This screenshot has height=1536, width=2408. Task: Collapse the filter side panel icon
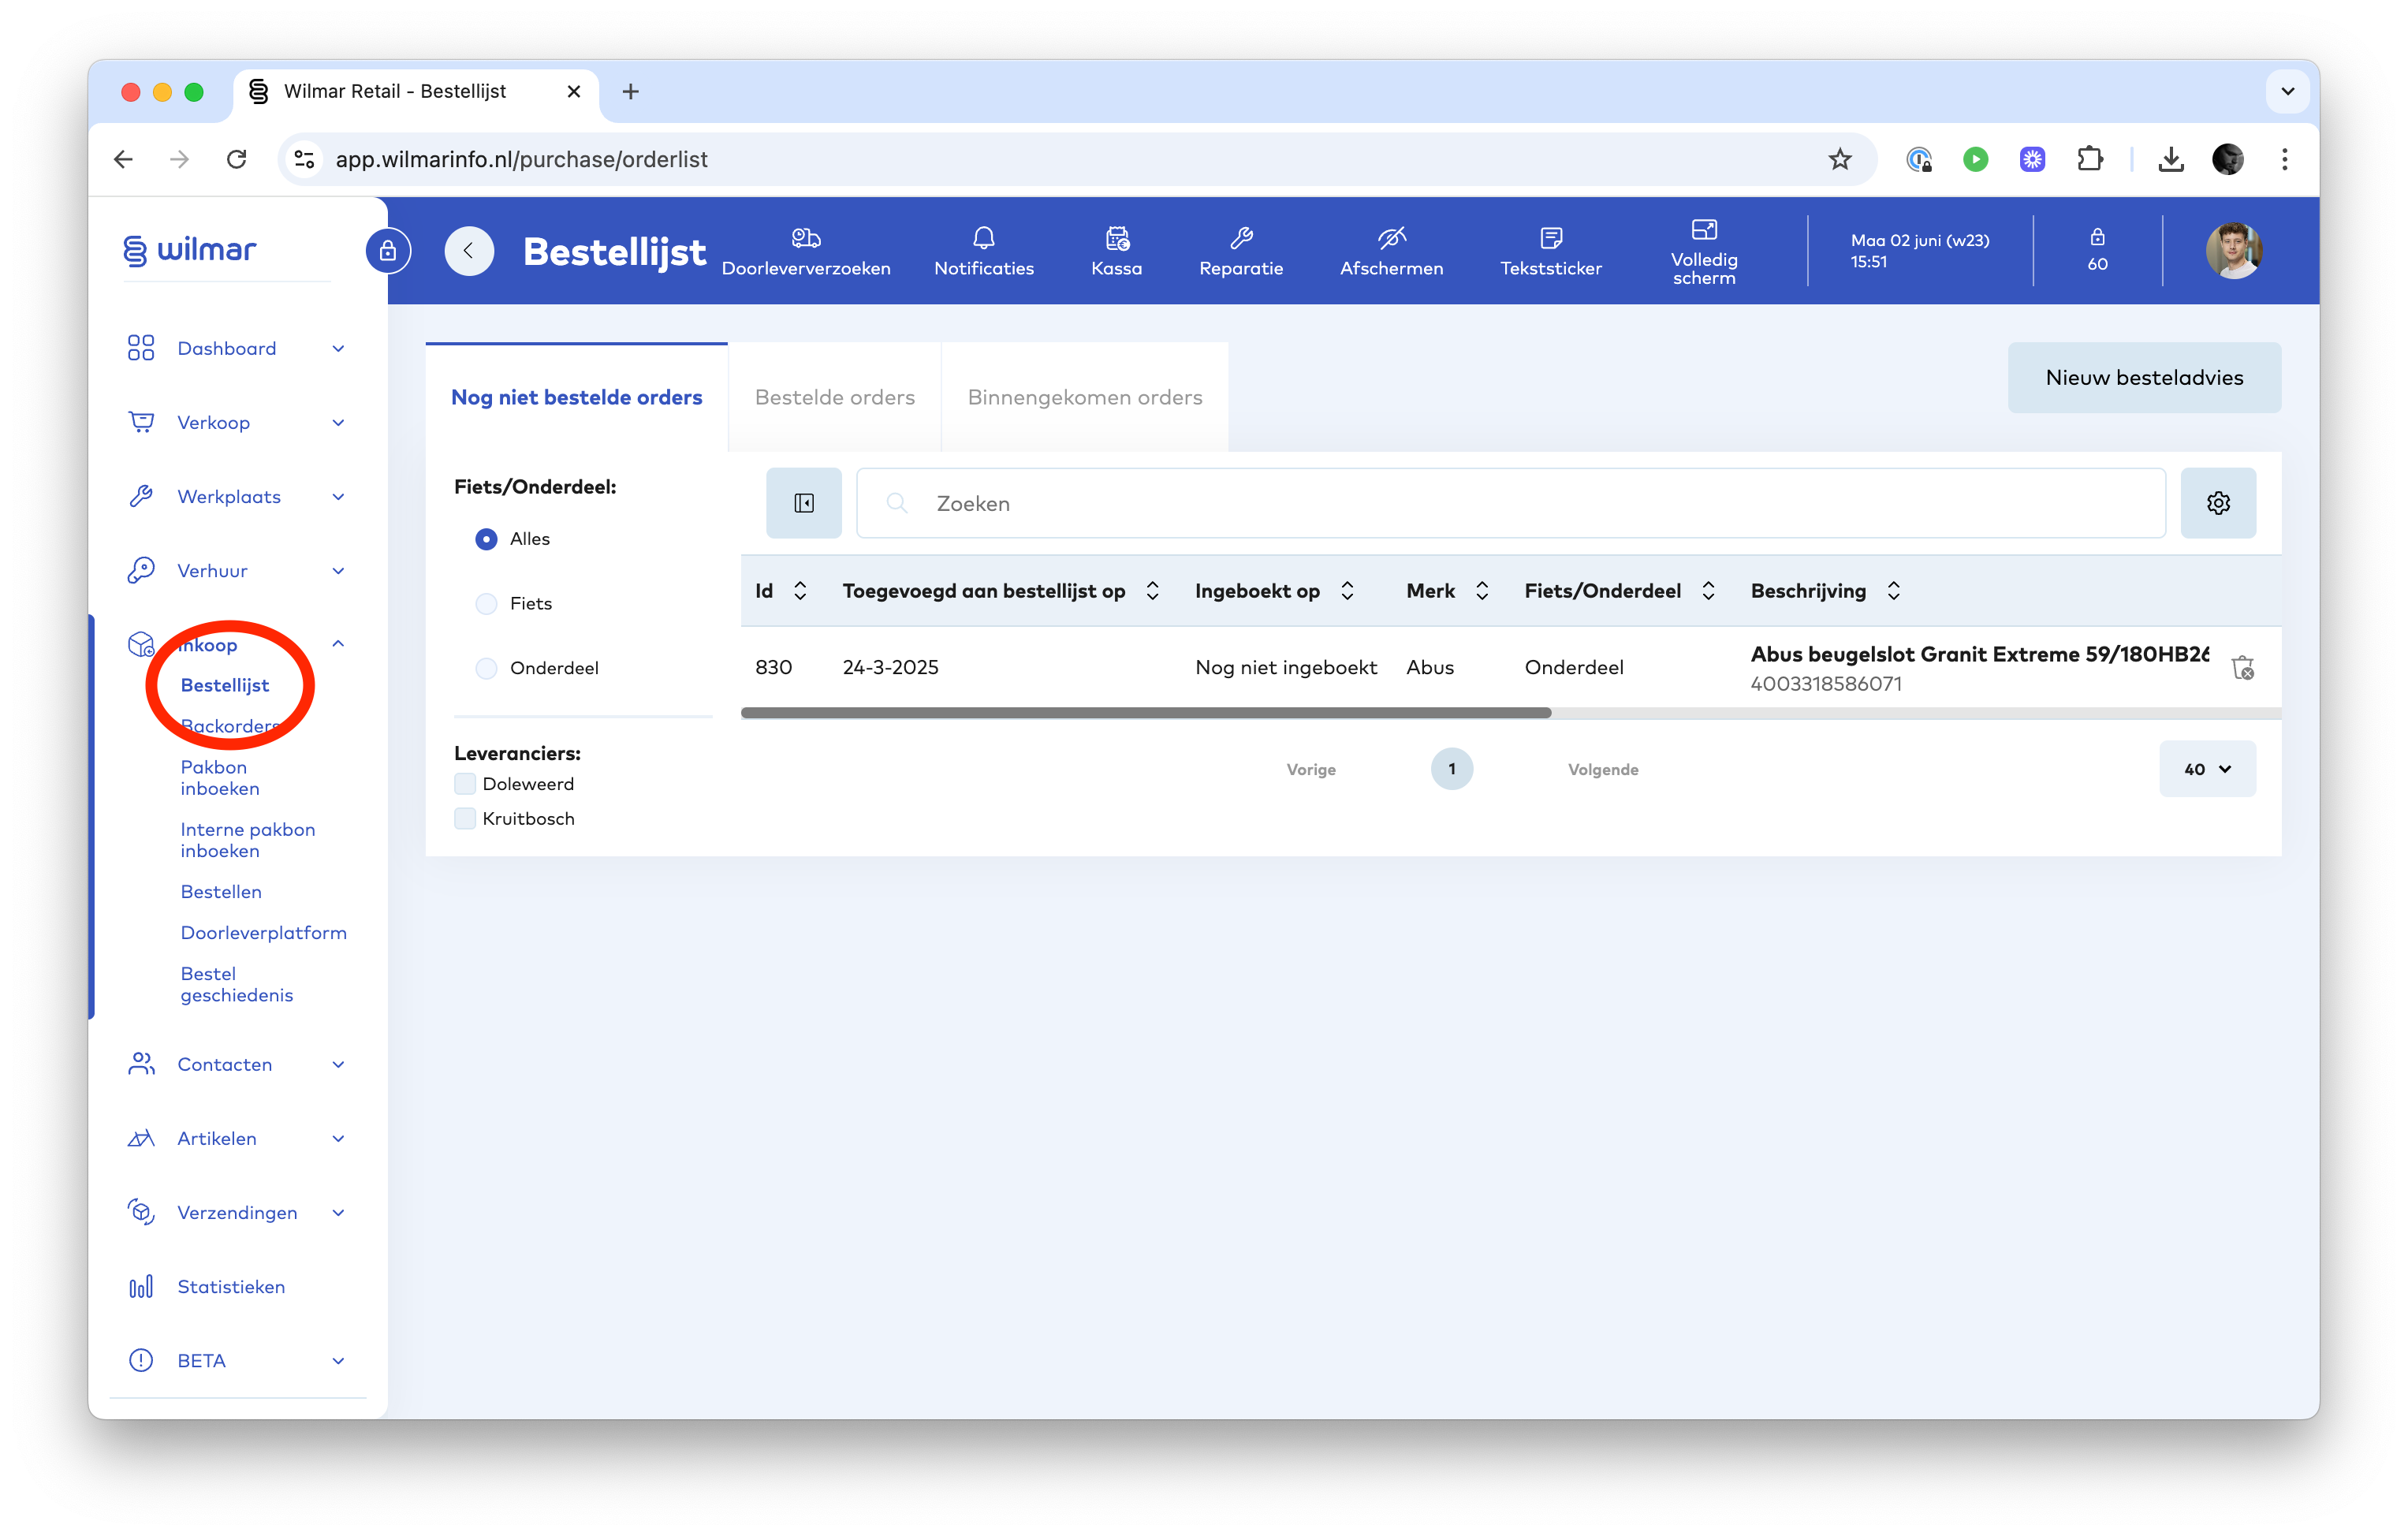pyautogui.click(x=803, y=503)
